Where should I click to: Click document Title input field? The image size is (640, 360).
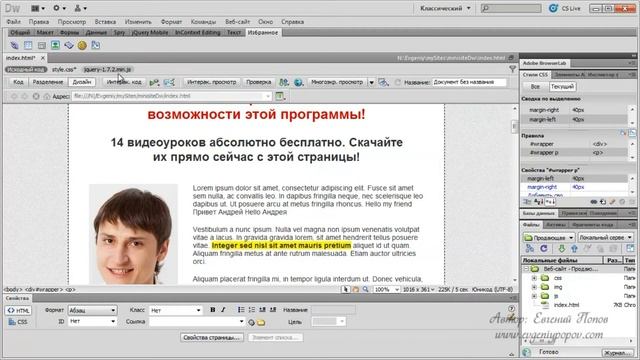[x=469, y=82]
